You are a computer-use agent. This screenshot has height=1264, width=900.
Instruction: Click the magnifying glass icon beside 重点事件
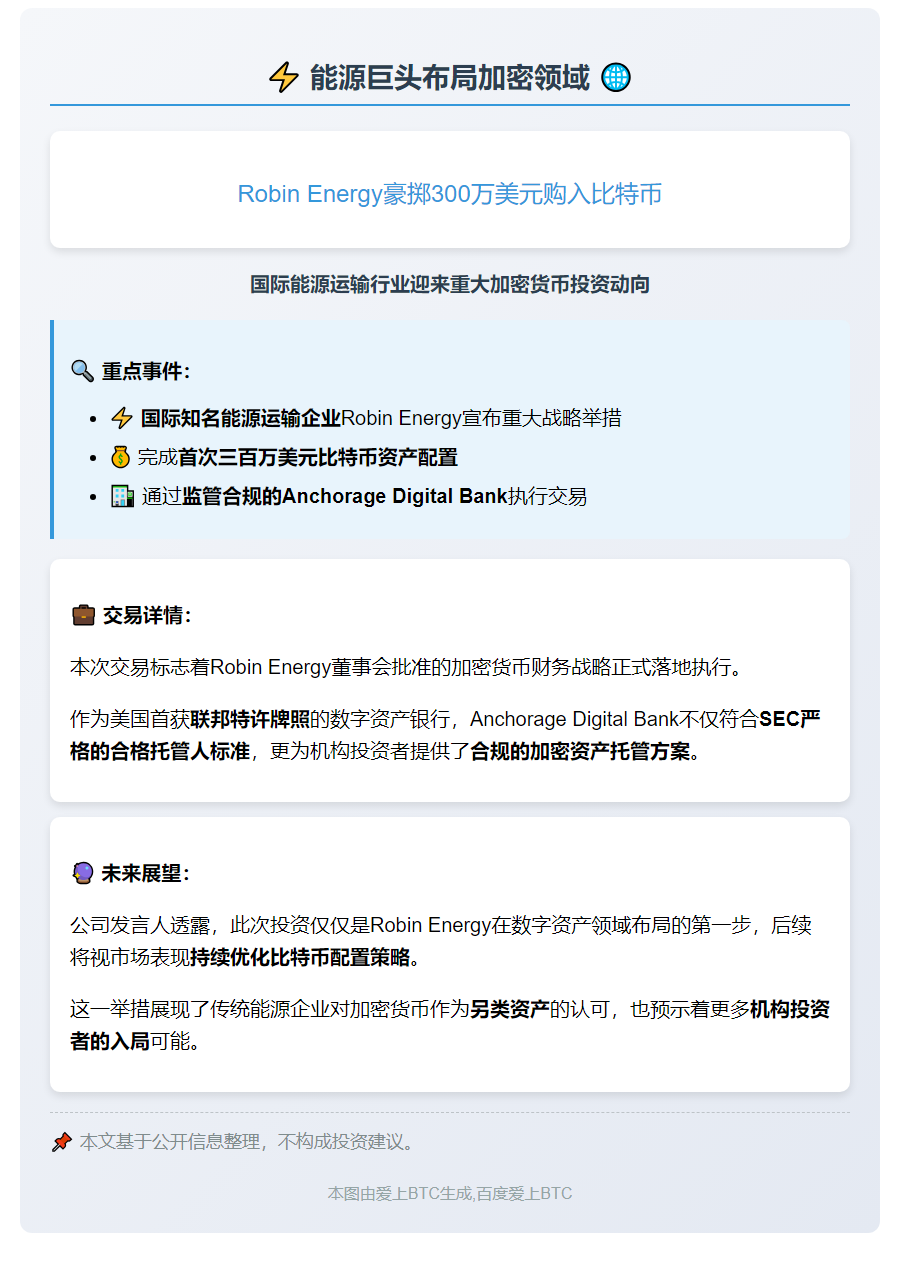(x=82, y=371)
